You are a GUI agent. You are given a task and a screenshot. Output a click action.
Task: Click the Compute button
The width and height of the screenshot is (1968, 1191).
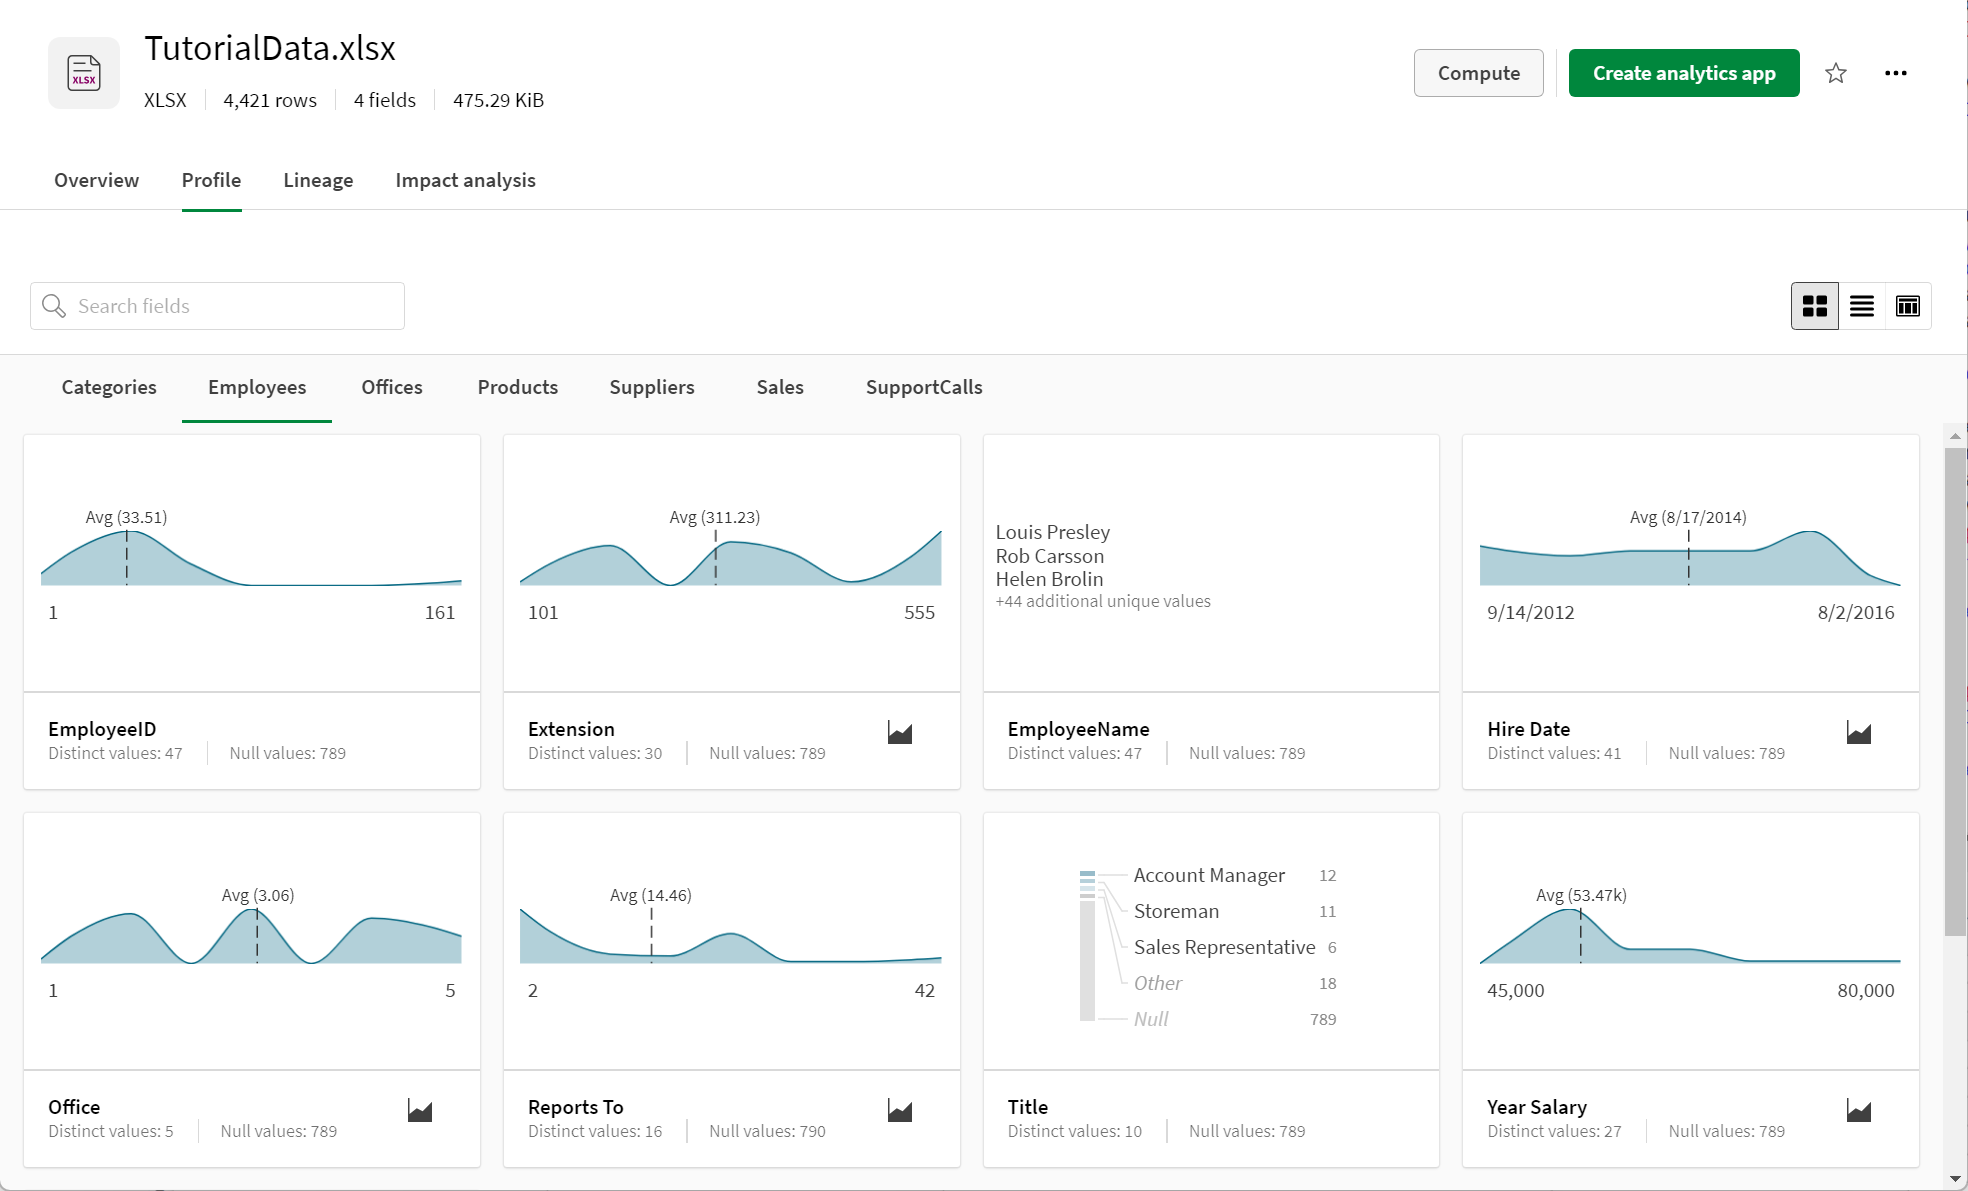[1477, 72]
